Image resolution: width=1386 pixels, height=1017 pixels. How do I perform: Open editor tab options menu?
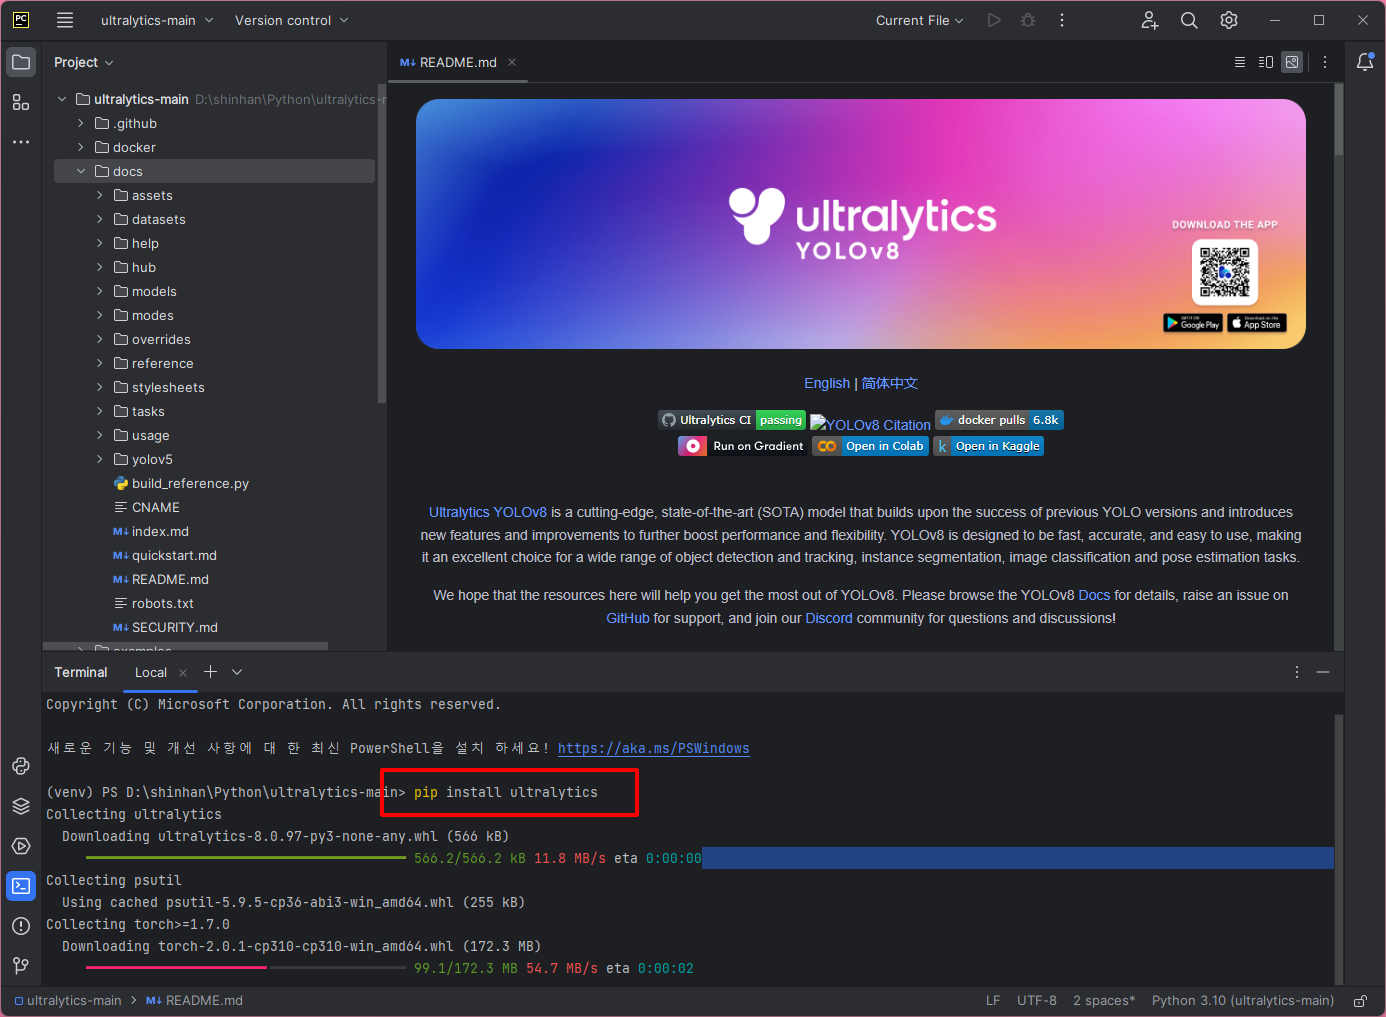coord(1325,62)
